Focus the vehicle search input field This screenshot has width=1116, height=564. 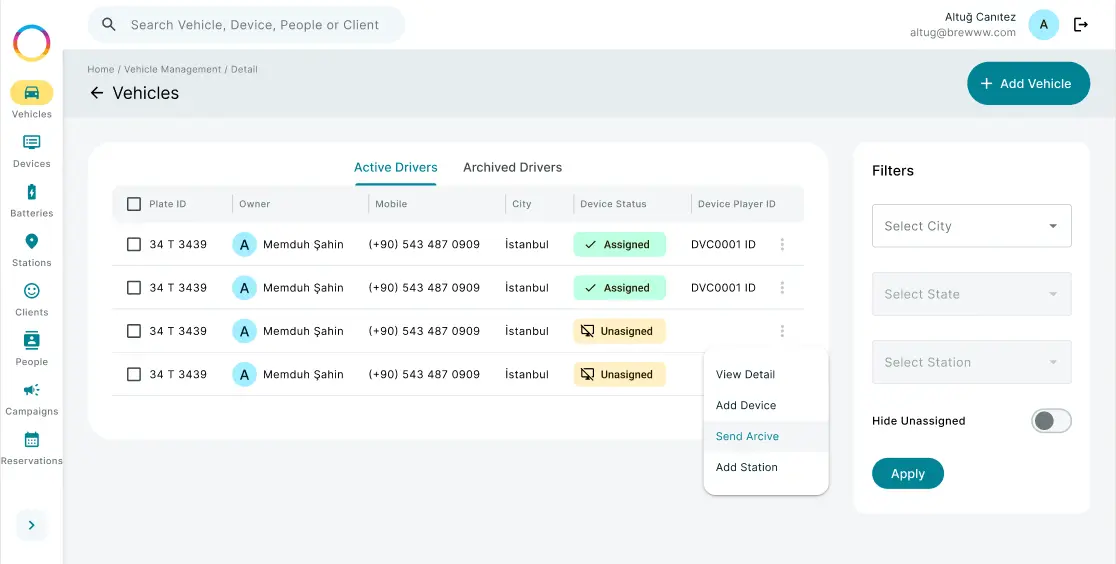pyautogui.click(x=255, y=25)
